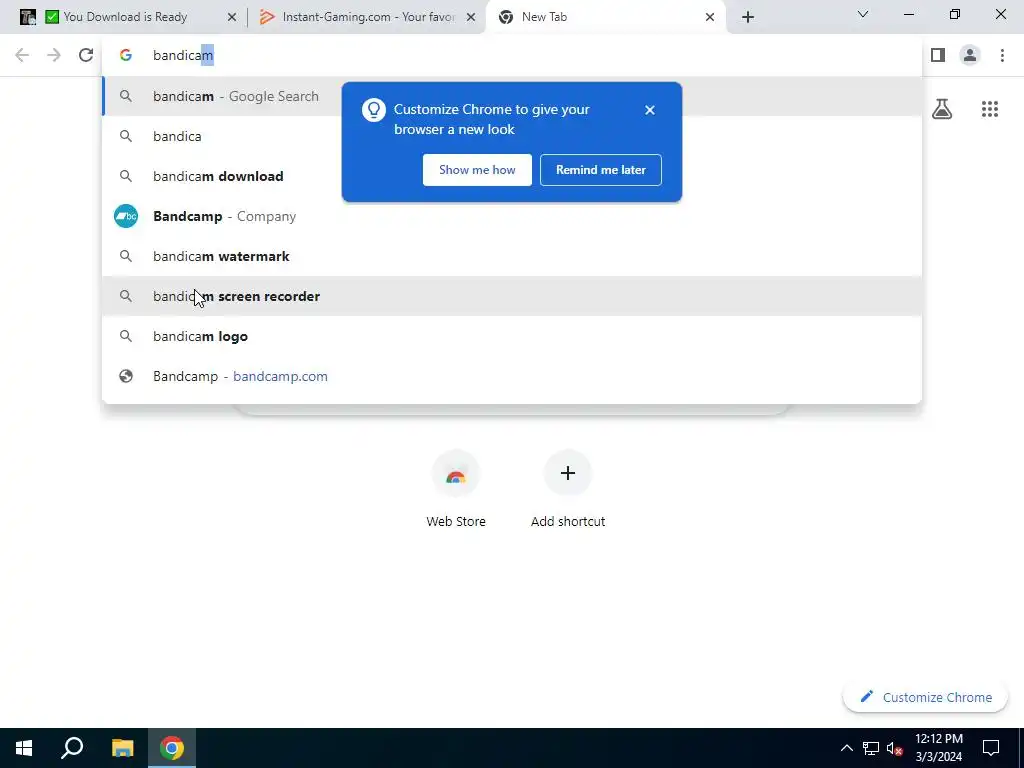The width and height of the screenshot is (1024, 768).
Task: Click the Chrome icon in the taskbar
Action: tap(172, 748)
